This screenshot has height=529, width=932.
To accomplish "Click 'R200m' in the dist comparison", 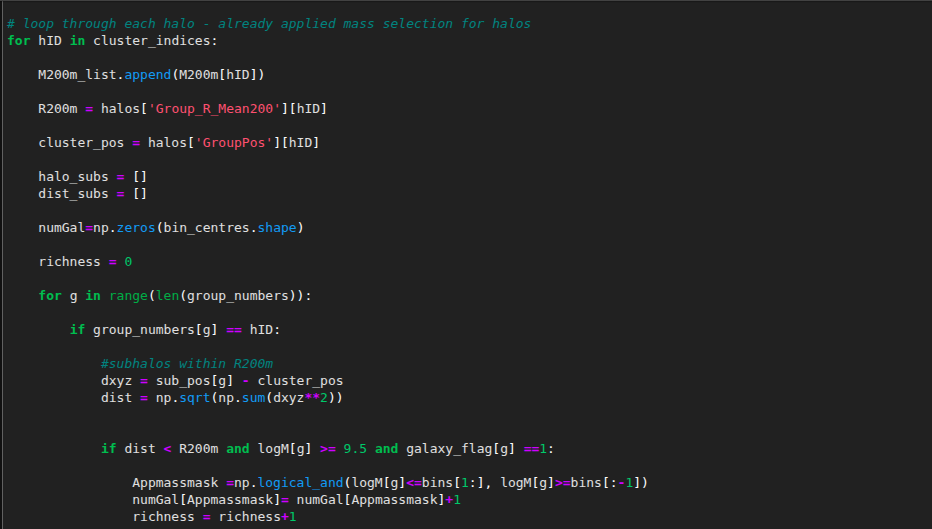I will [x=199, y=449].
